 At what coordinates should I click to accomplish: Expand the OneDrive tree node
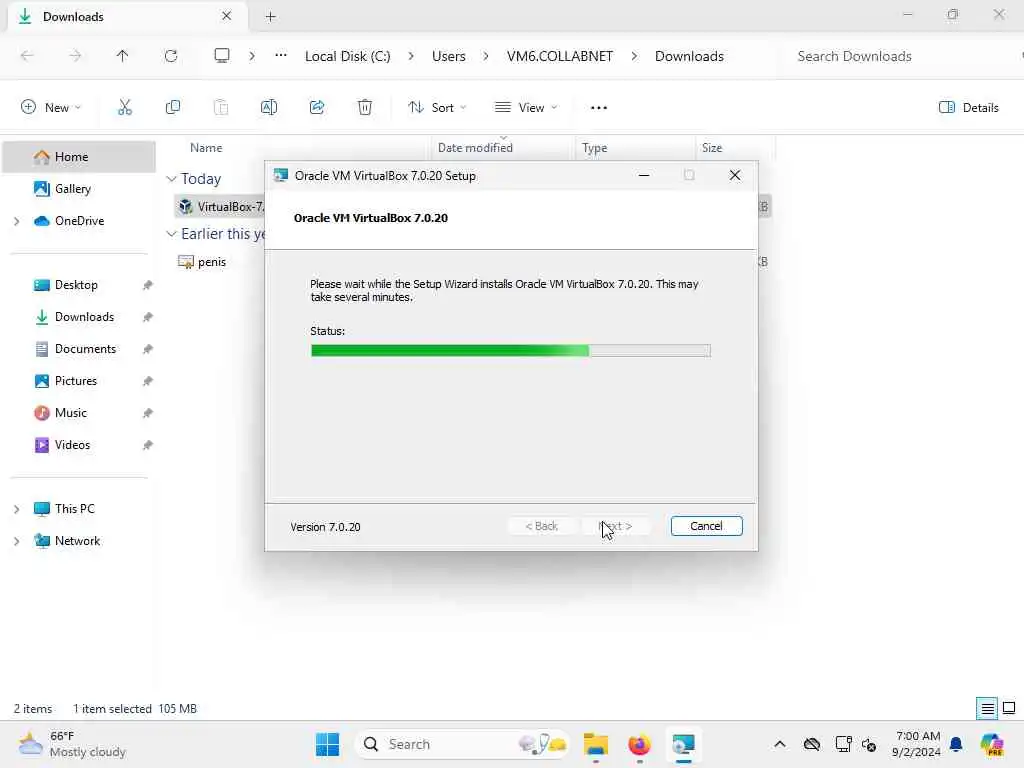[x=17, y=221]
